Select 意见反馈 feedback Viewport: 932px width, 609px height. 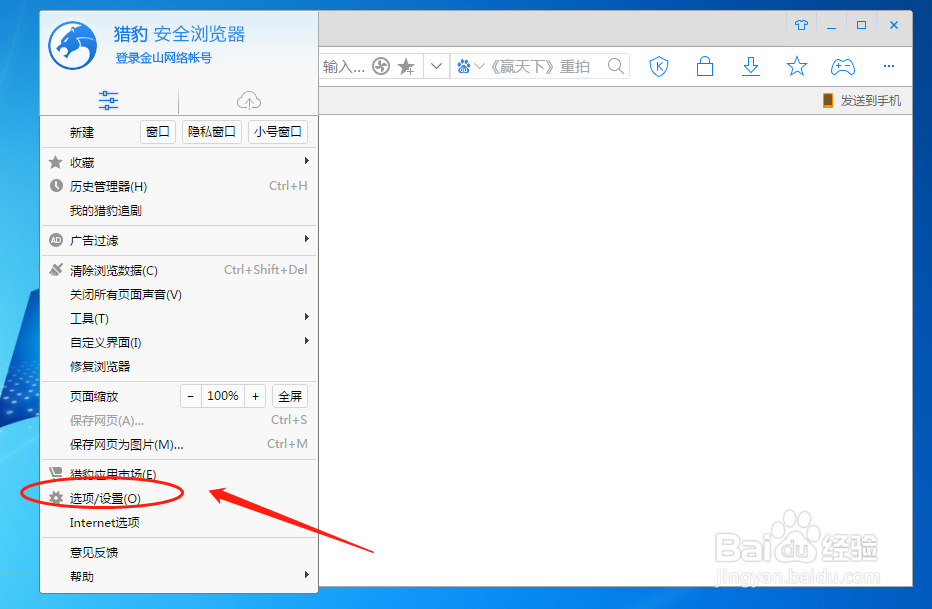(x=178, y=552)
